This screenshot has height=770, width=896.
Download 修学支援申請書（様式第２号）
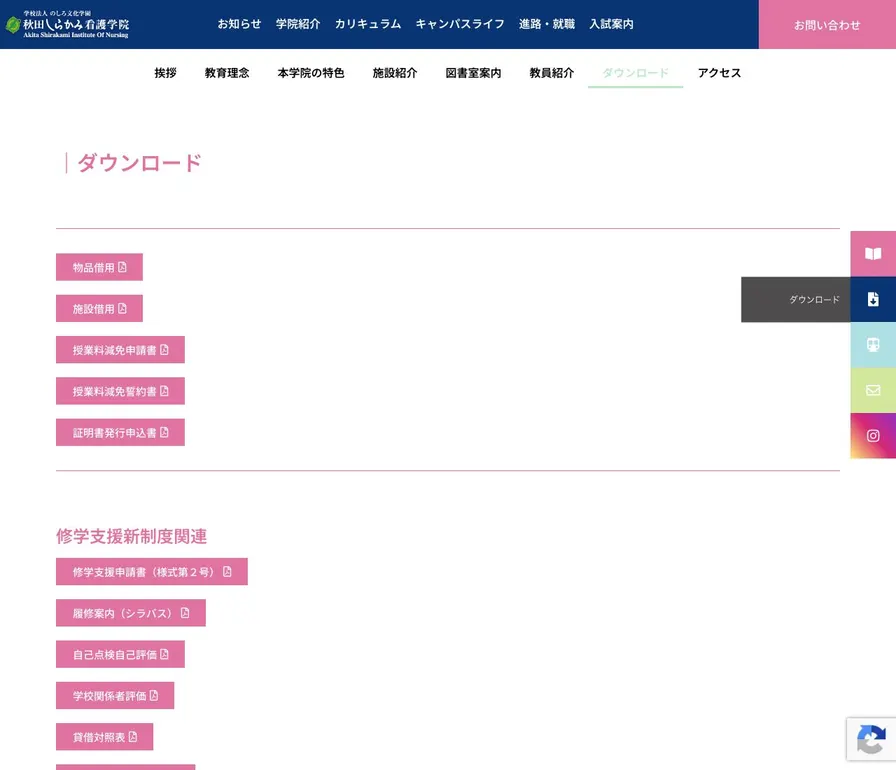point(151,571)
